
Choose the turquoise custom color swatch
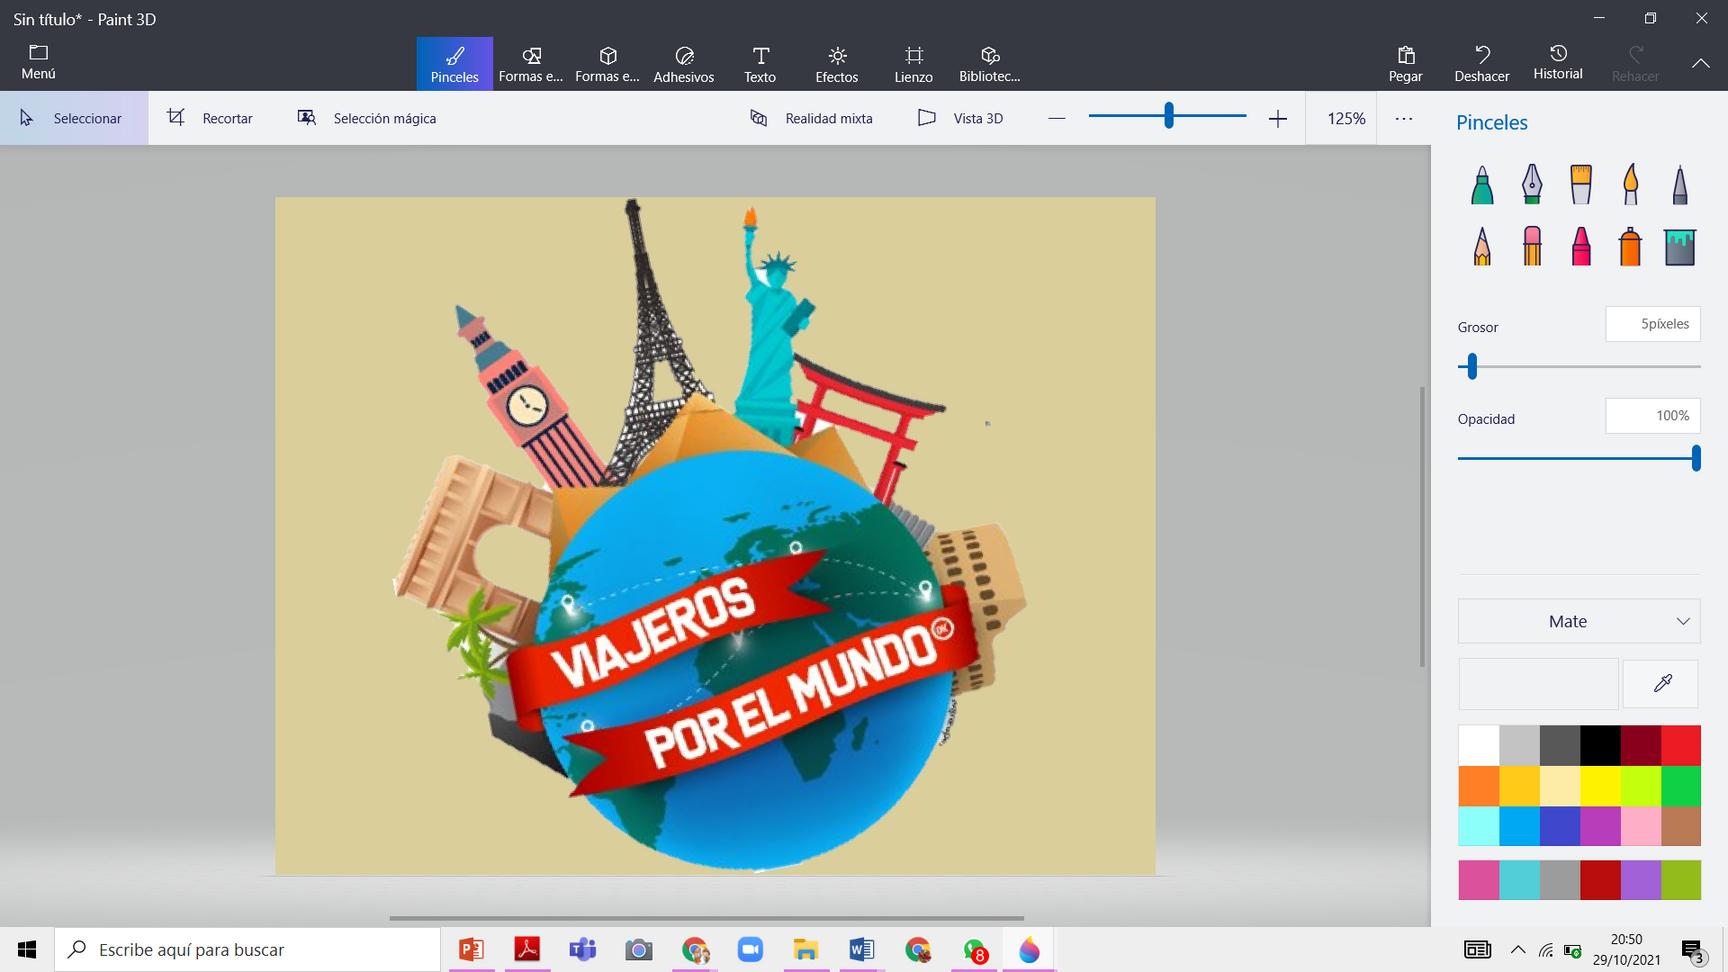click(x=1519, y=880)
